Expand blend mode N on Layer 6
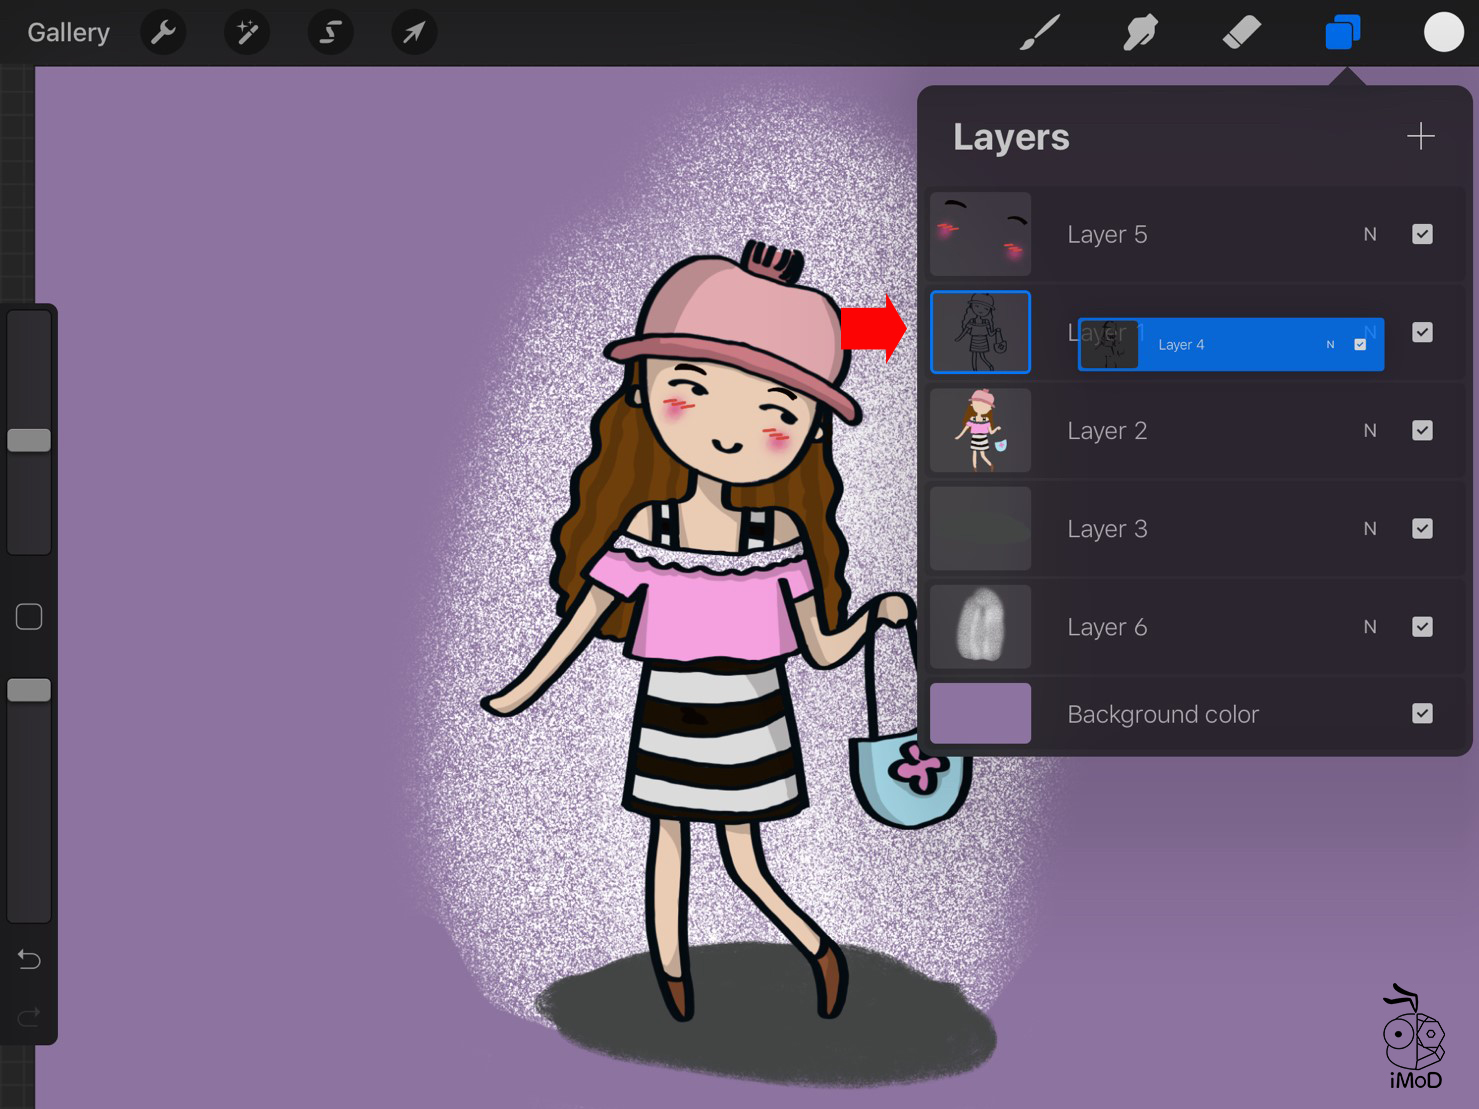1479x1109 pixels. point(1370,627)
